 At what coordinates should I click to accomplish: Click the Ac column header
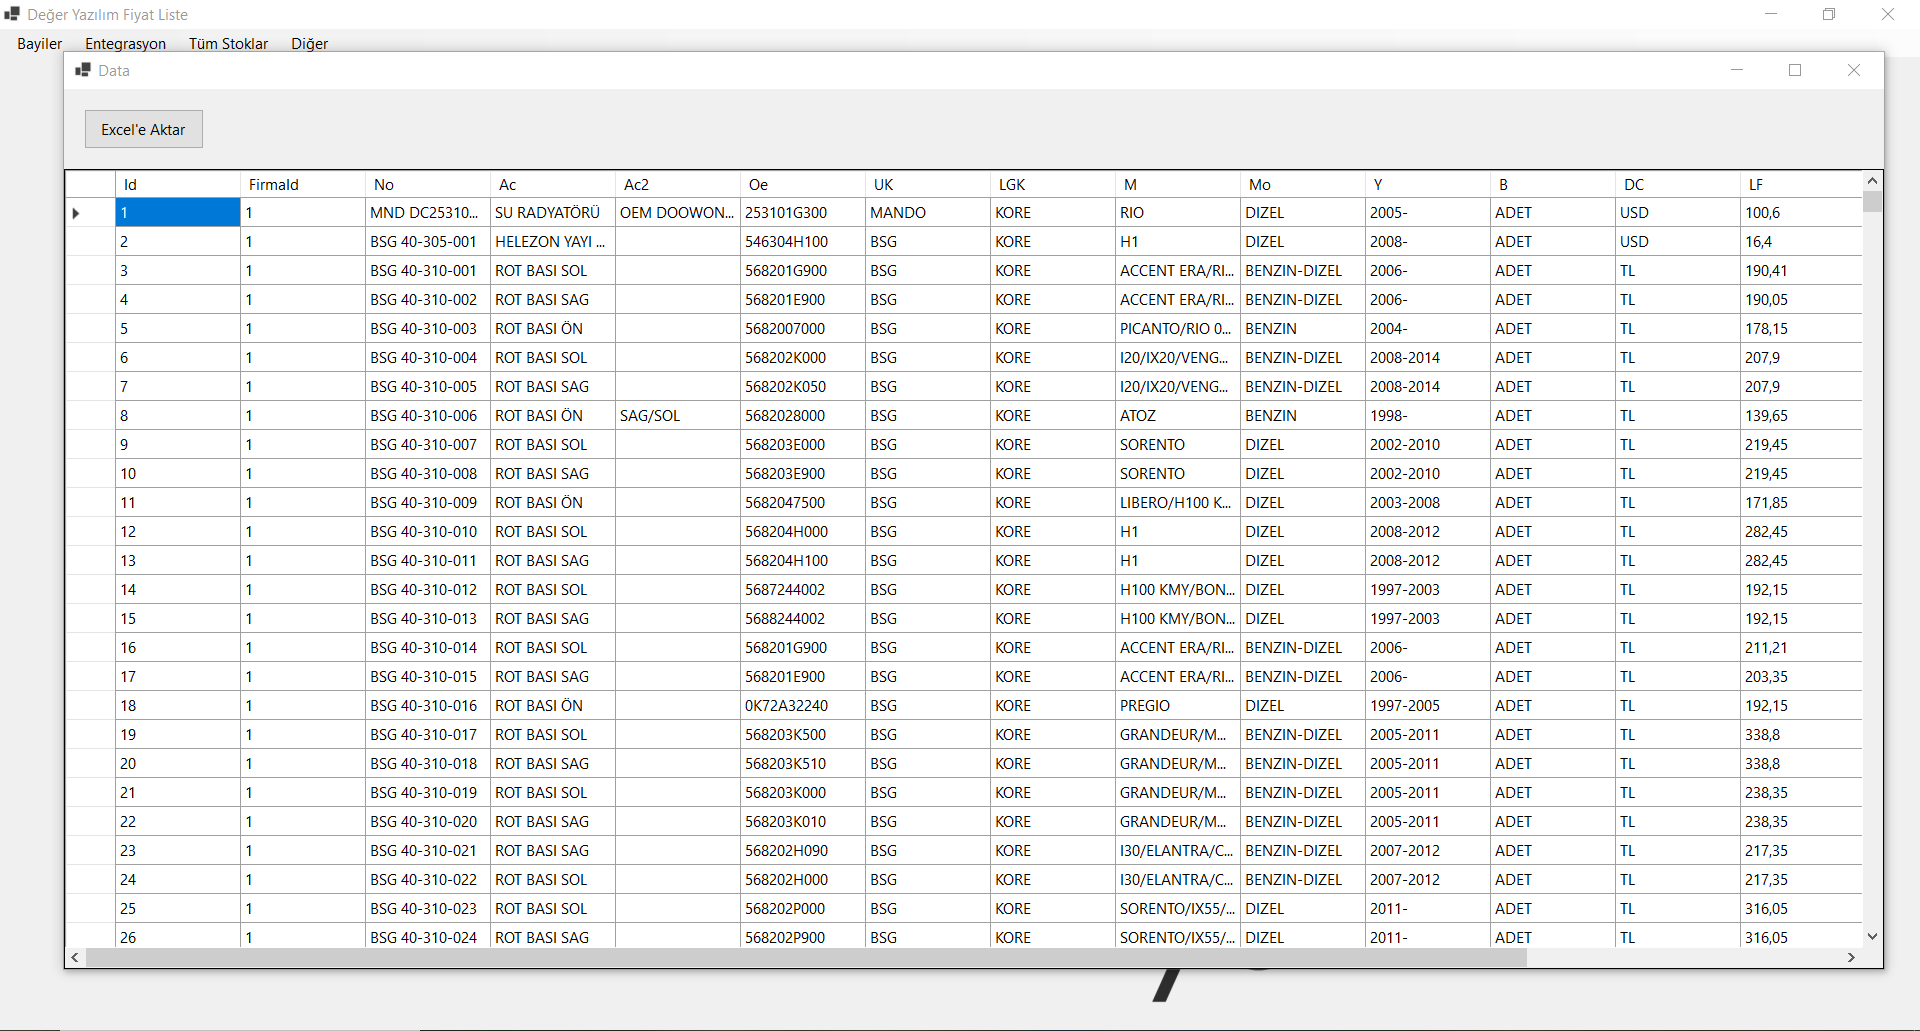coord(553,184)
